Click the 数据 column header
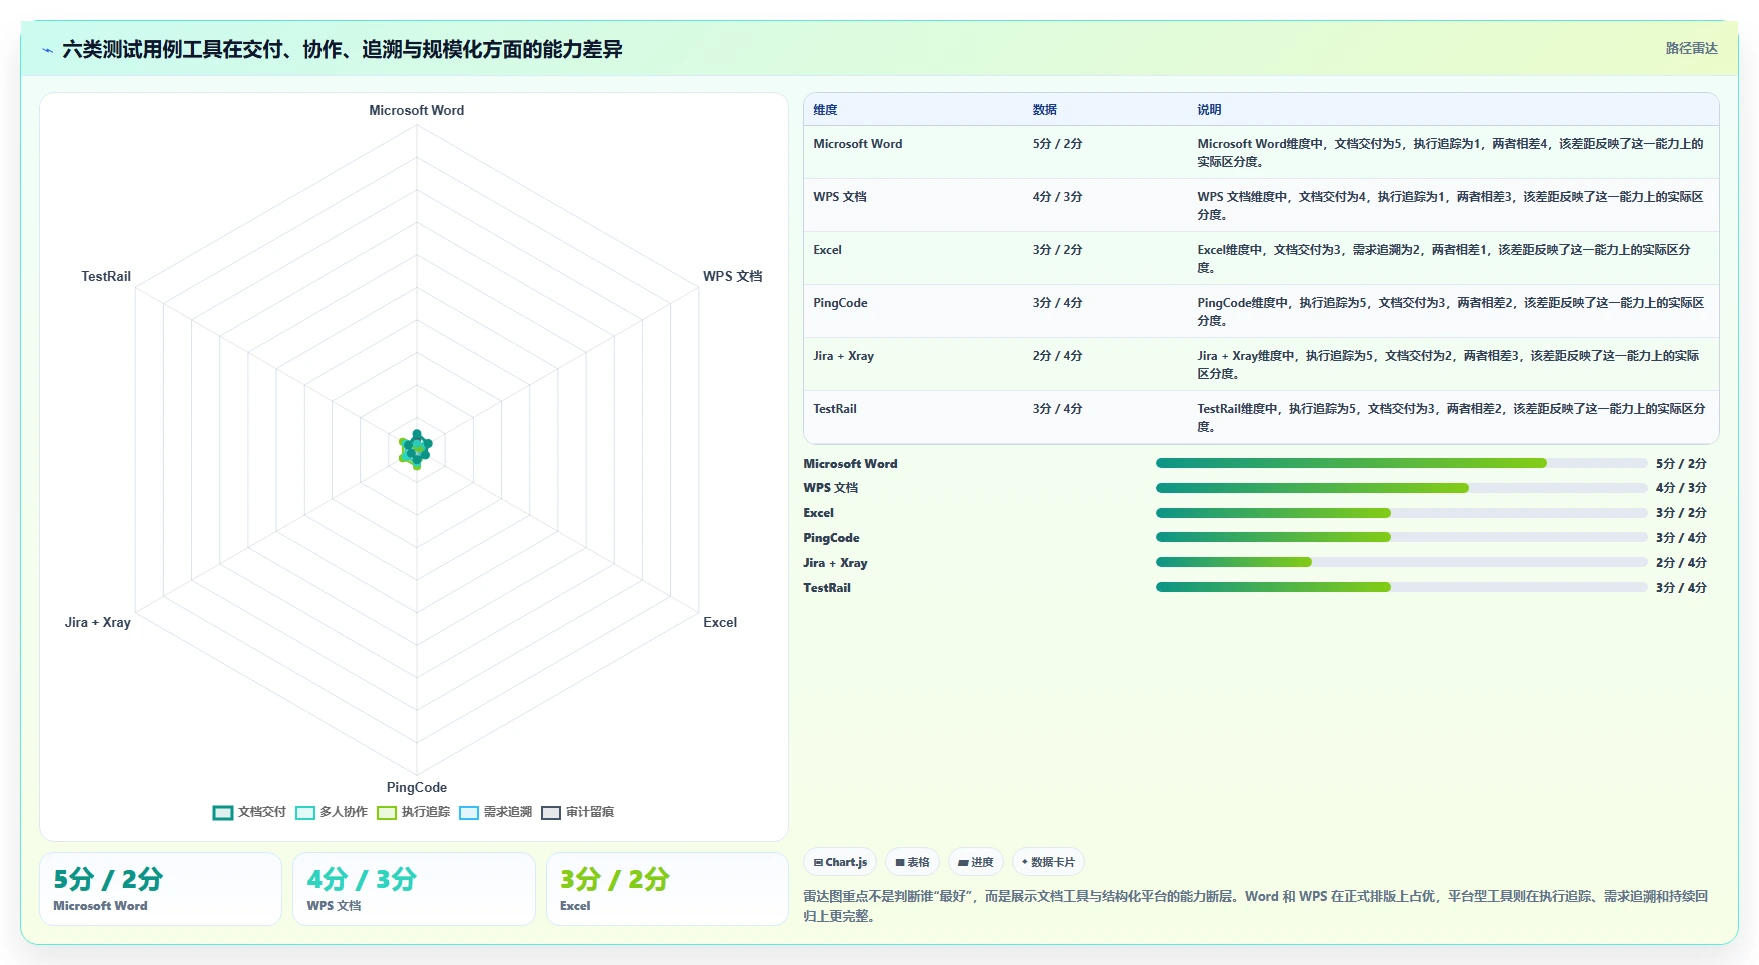1759x965 pixels. [x=1045, y=110]
